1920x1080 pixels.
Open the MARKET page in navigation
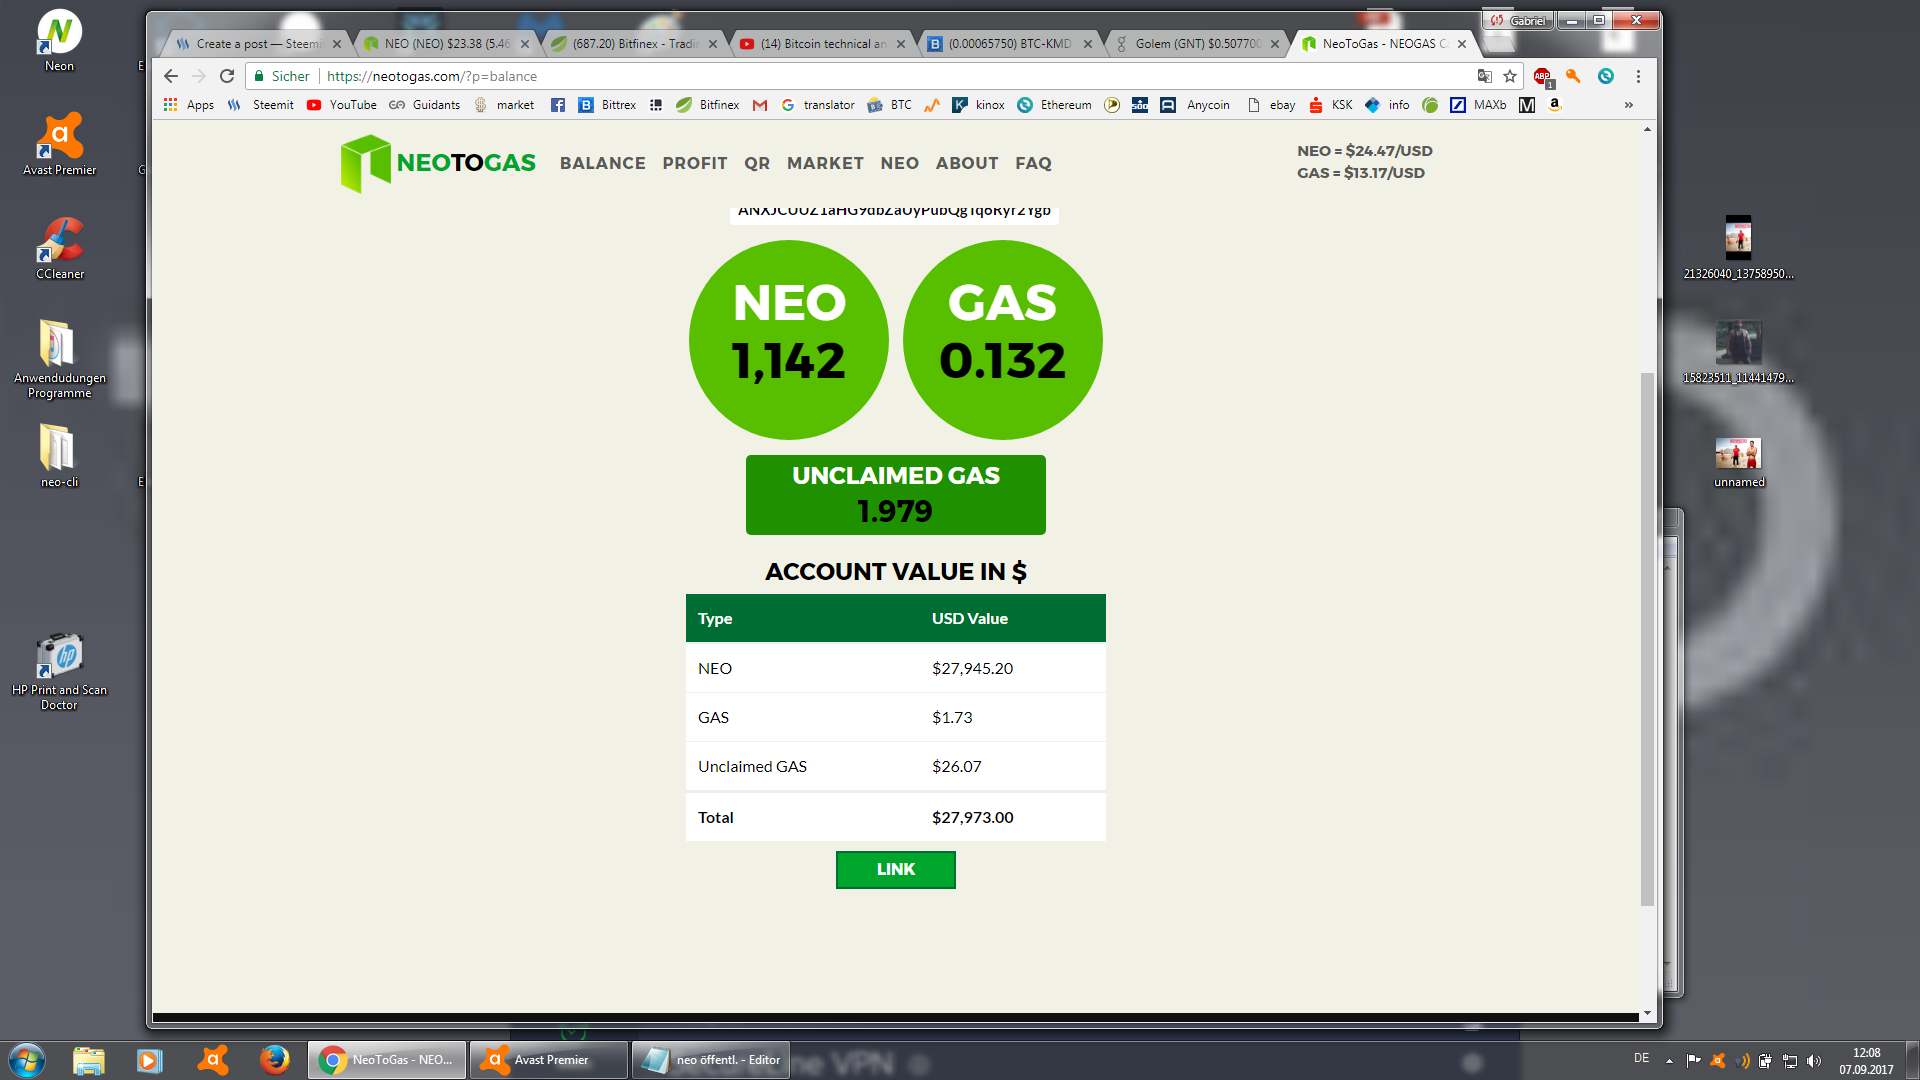tap(825, 163)
